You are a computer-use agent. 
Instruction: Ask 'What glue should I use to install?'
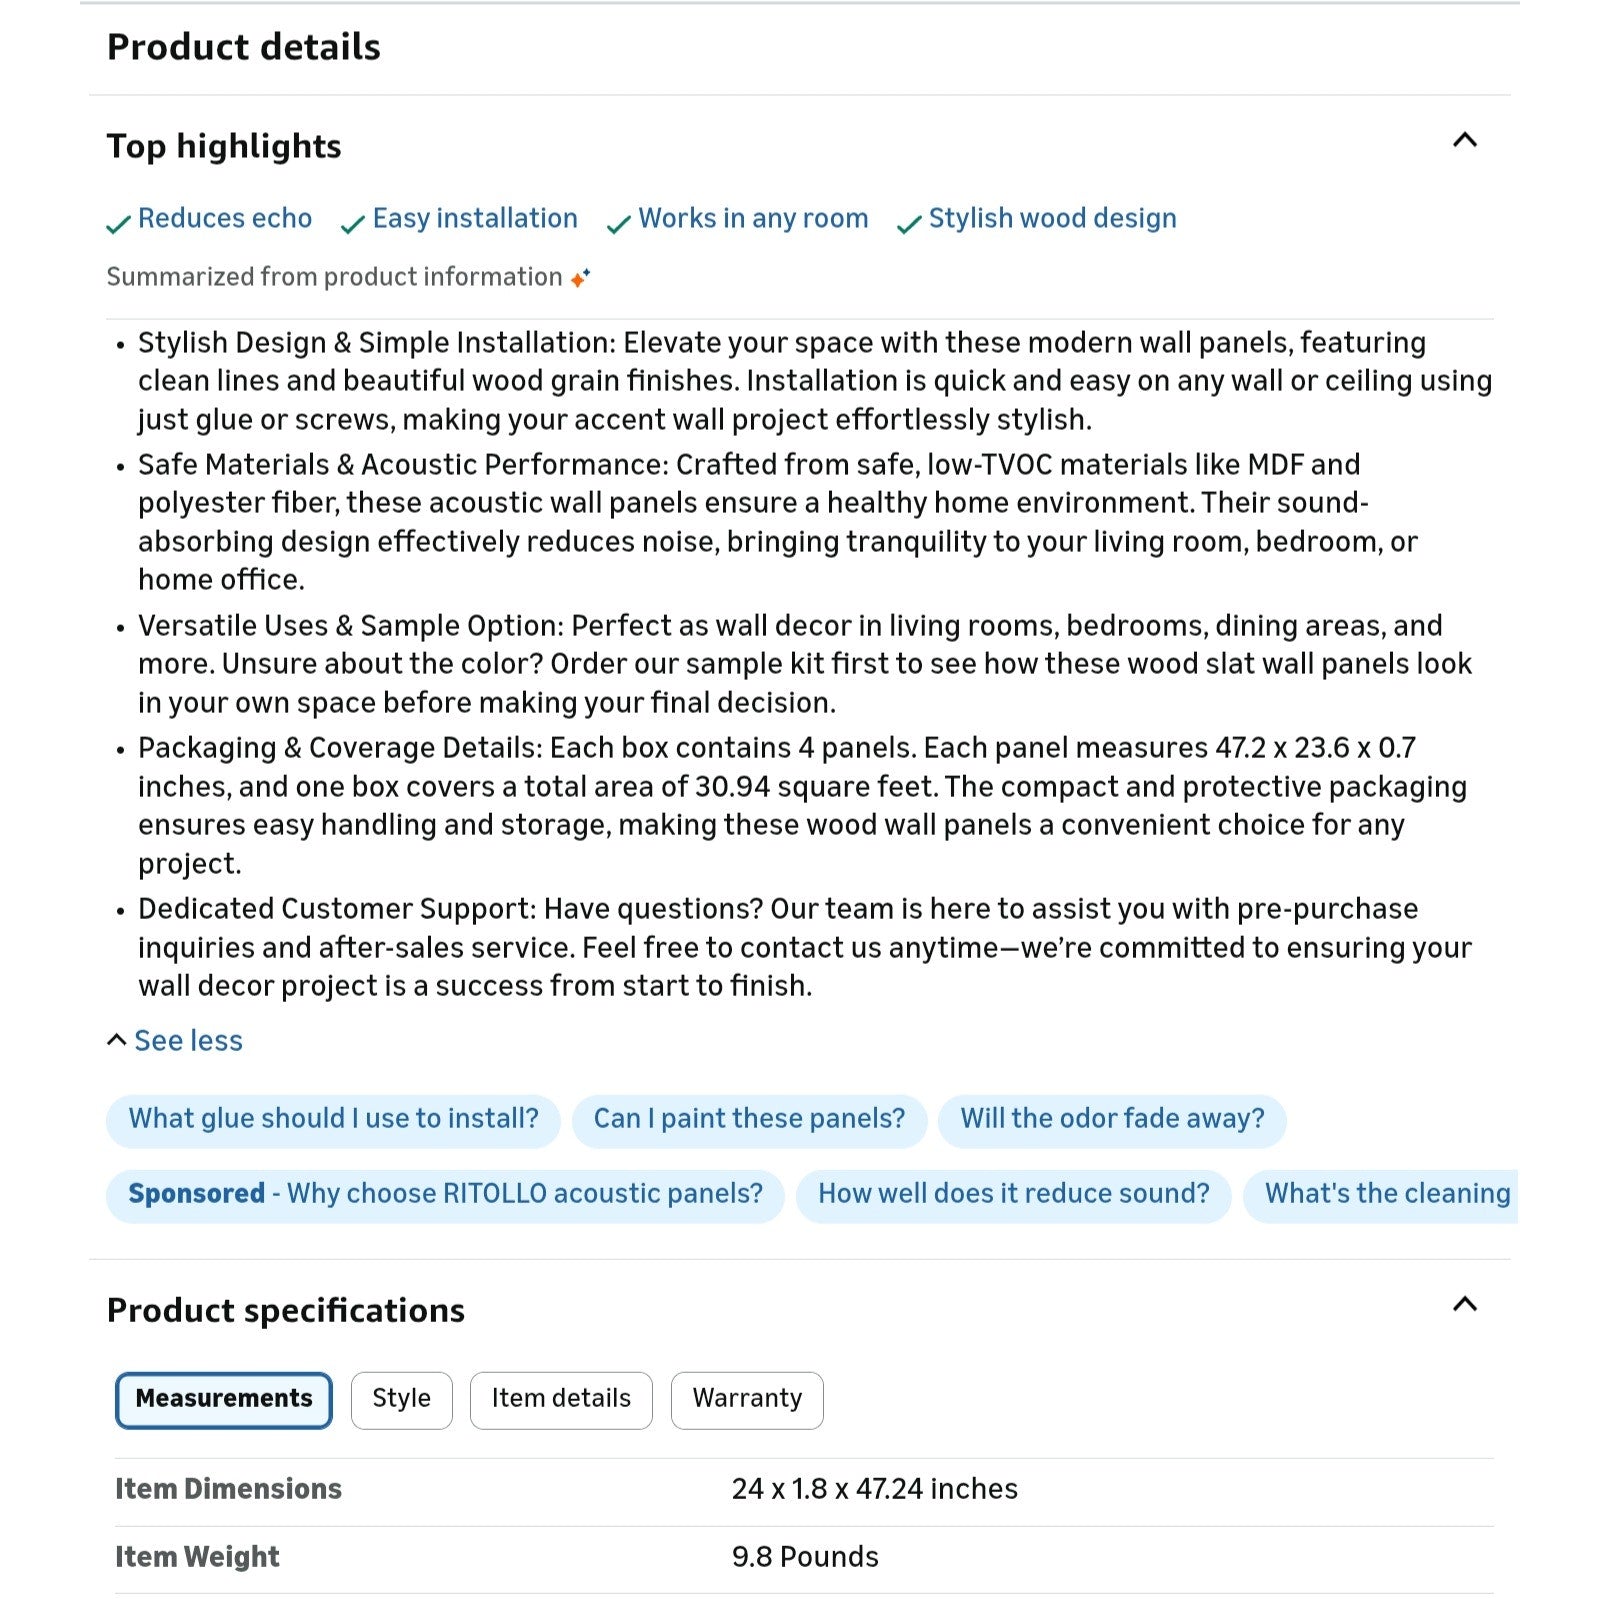pyautogui.click(x=333, y=1119)
